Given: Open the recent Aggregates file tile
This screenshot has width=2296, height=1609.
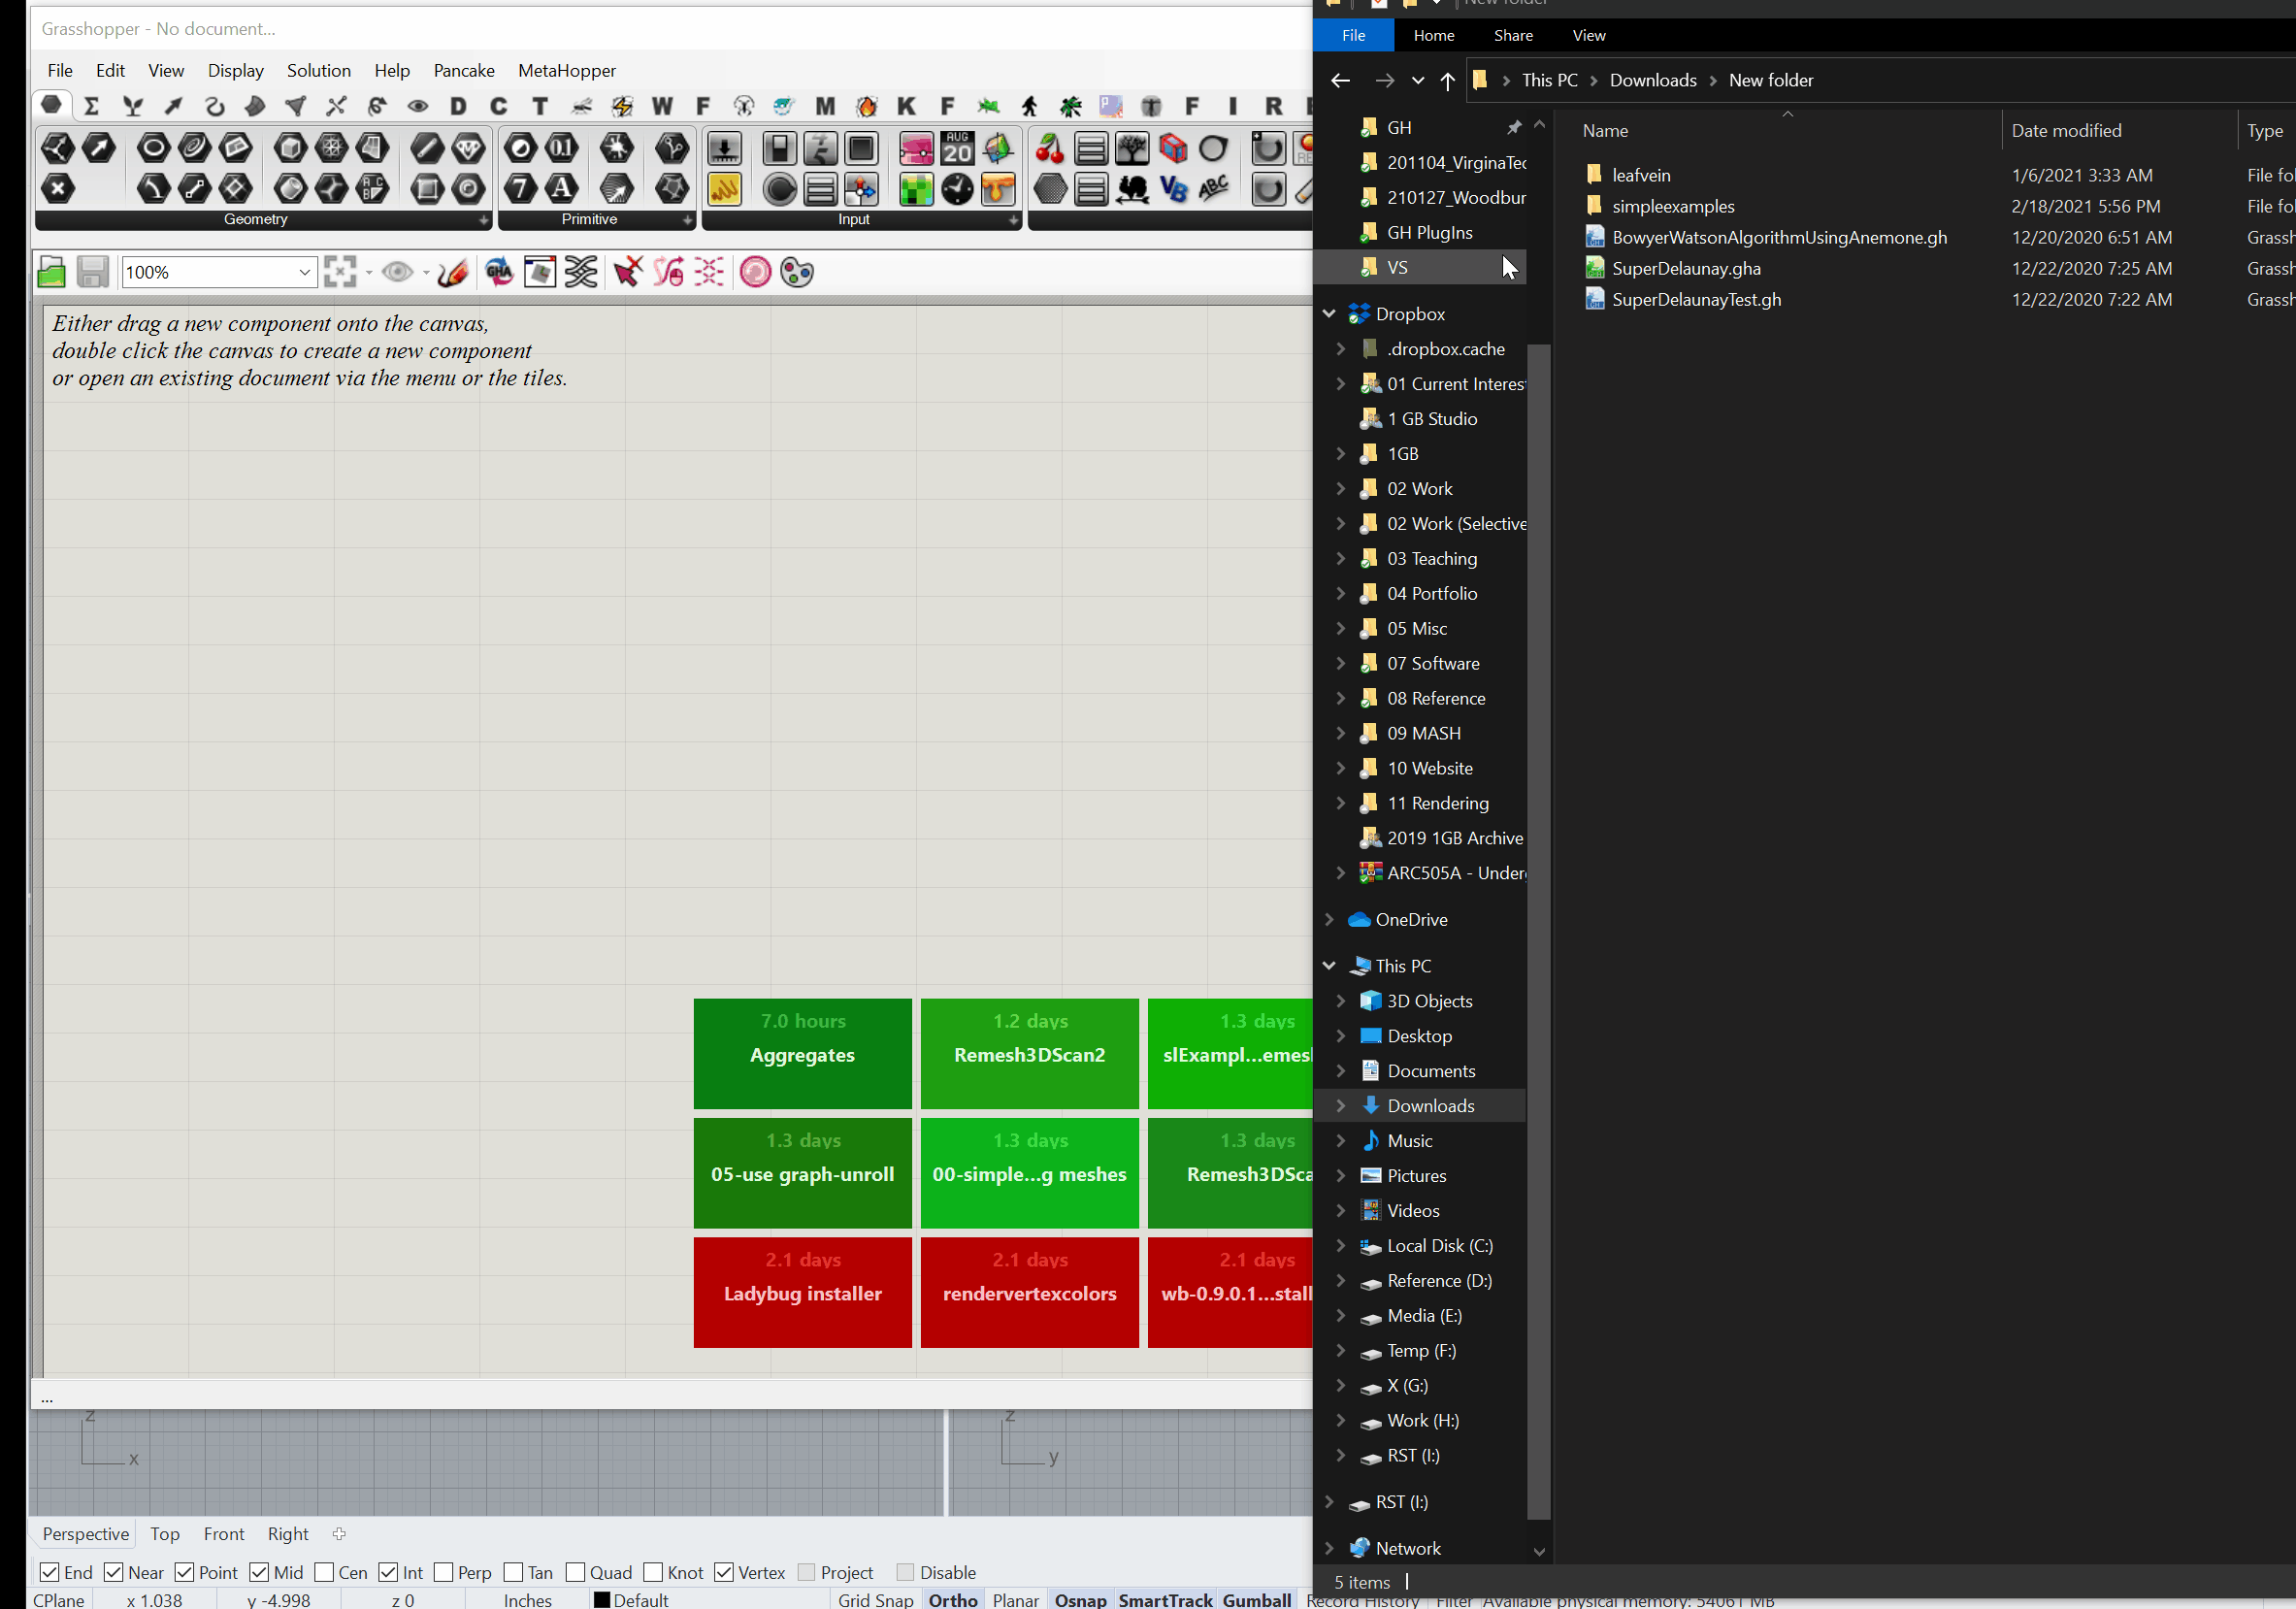Looking at the screenshot, I should tap(802, 1053).
